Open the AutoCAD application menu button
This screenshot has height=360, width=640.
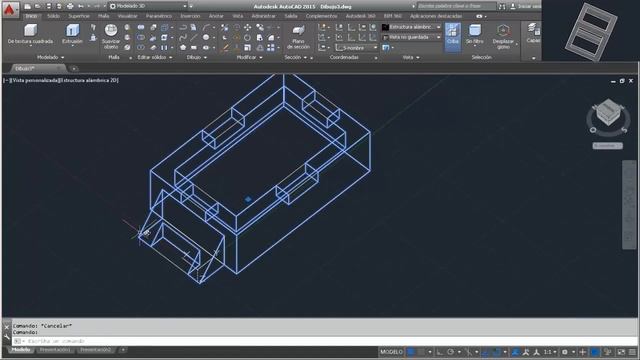10,10
